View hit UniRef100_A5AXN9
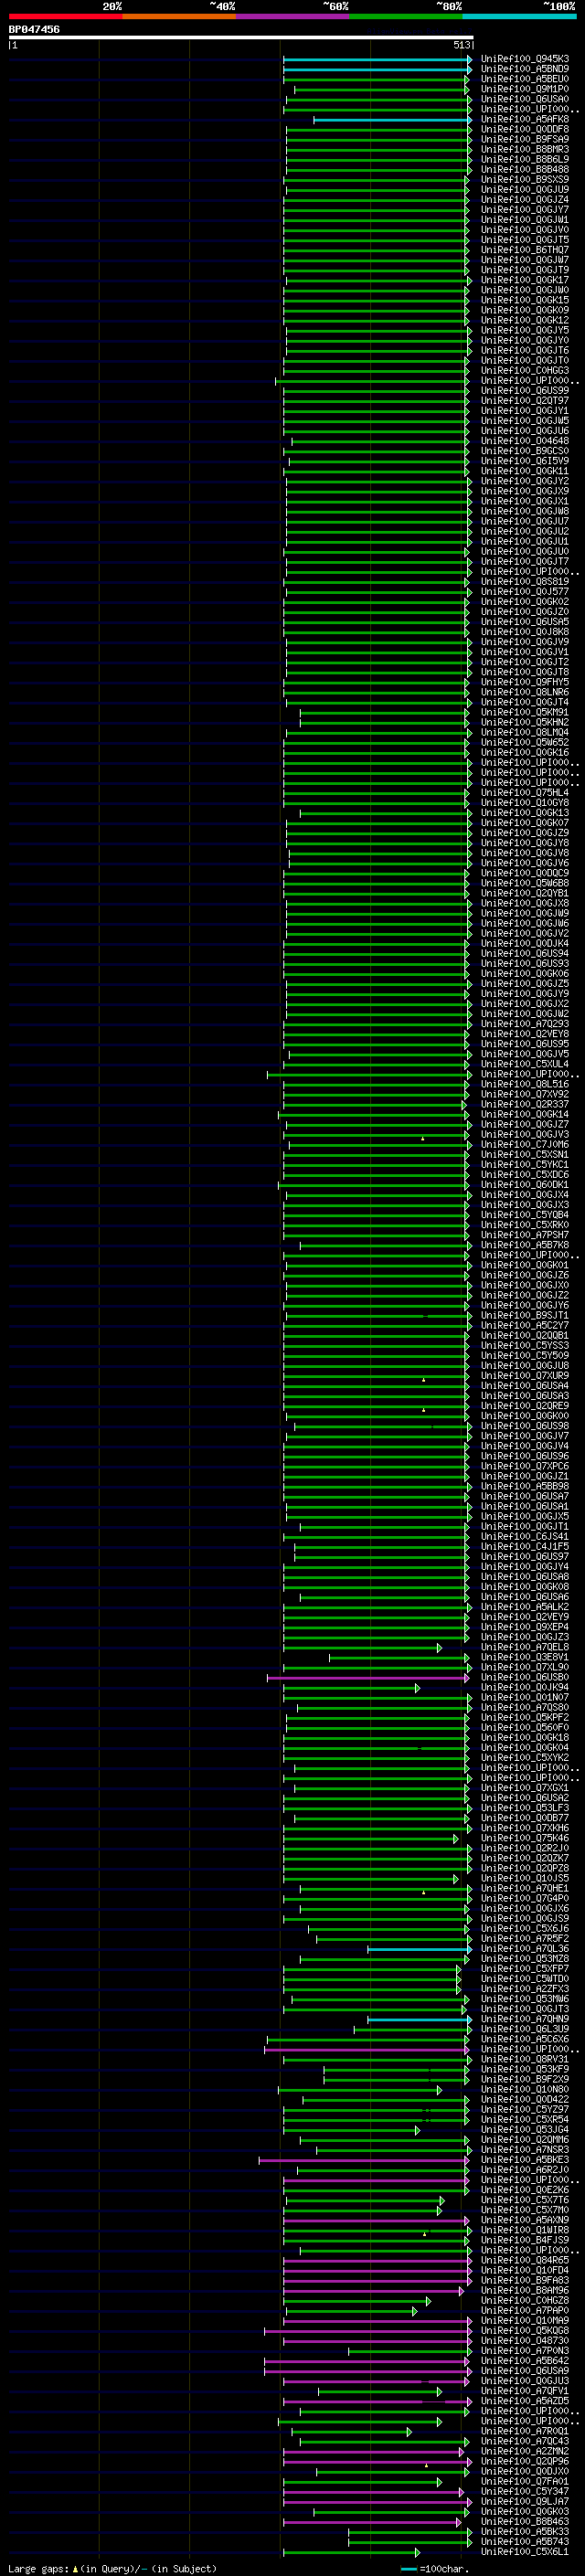Viewport: 585px width, 2576px height. click(x=525, y=2219)
